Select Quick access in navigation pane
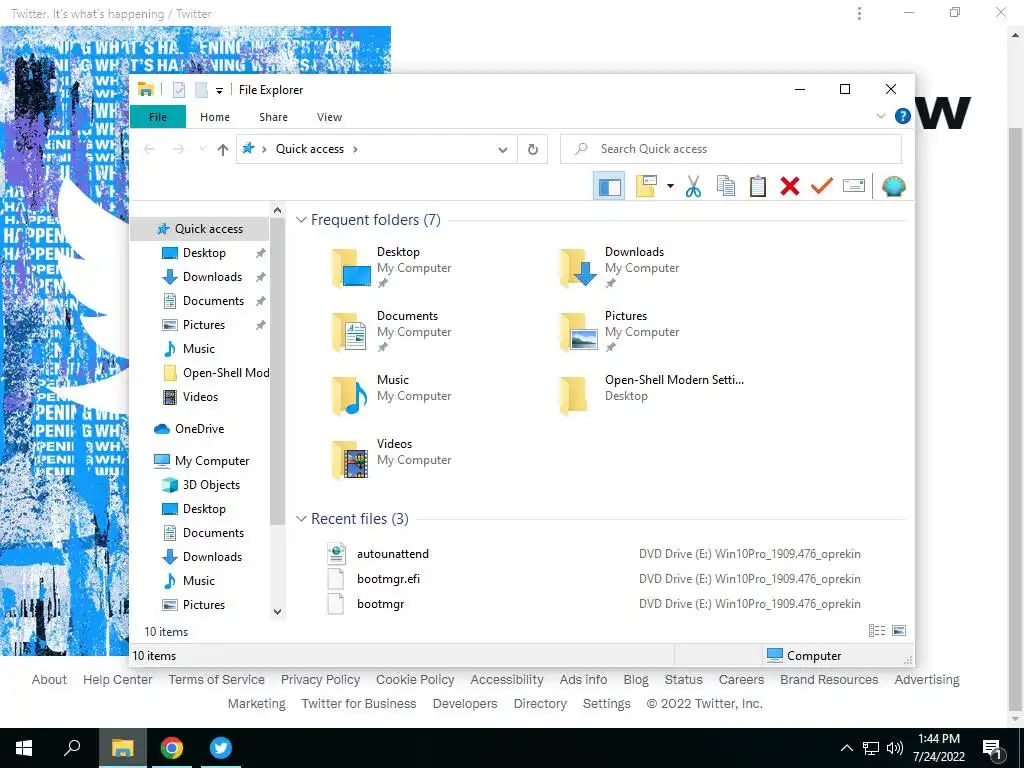The height and width of the screenshot is (768, 1024). [x=200, y=229]
